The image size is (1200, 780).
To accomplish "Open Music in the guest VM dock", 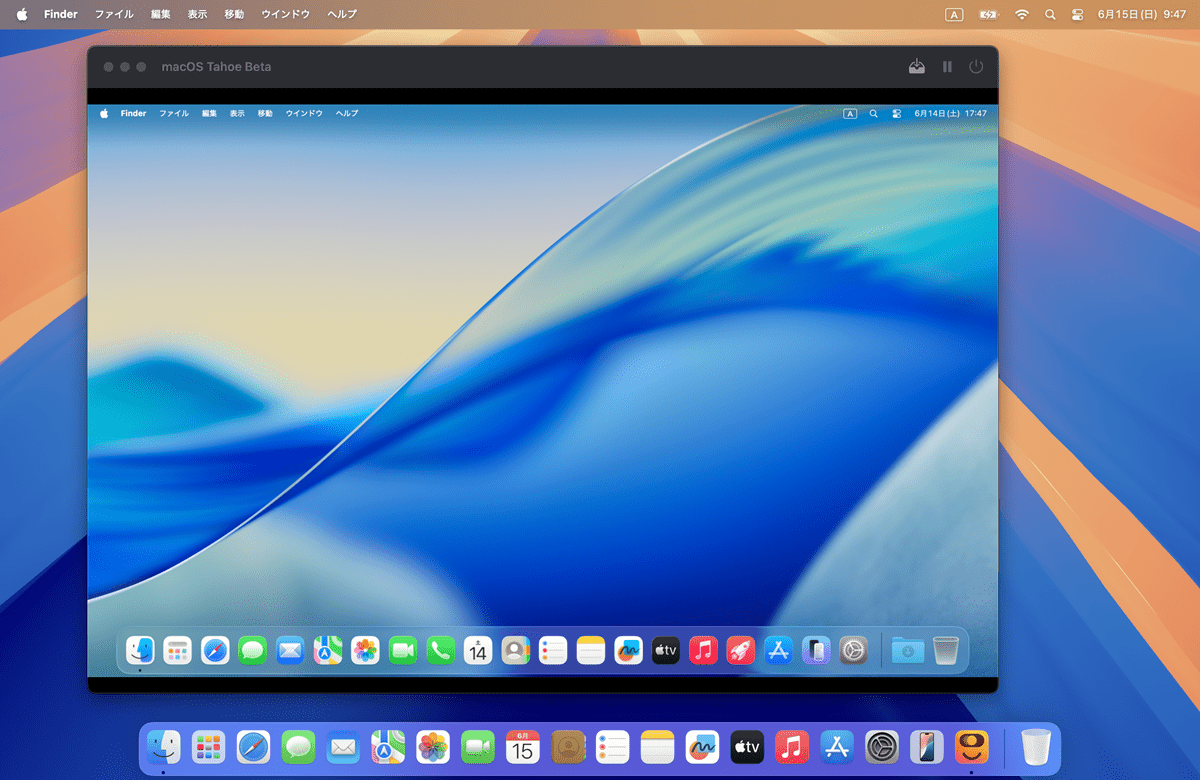I will (x=703, y=651).
